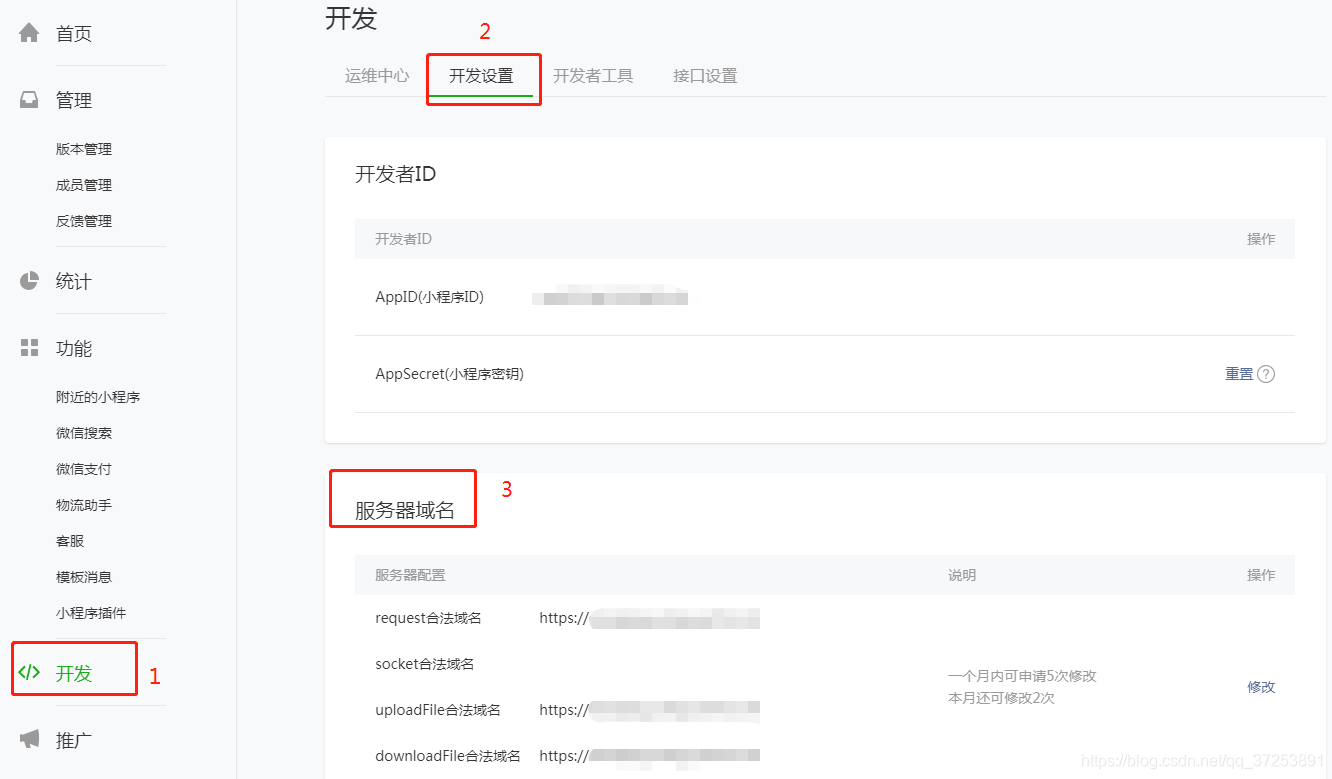Open 功能 section
Viewport: 1332px width, 779px height.
(74, 349)
